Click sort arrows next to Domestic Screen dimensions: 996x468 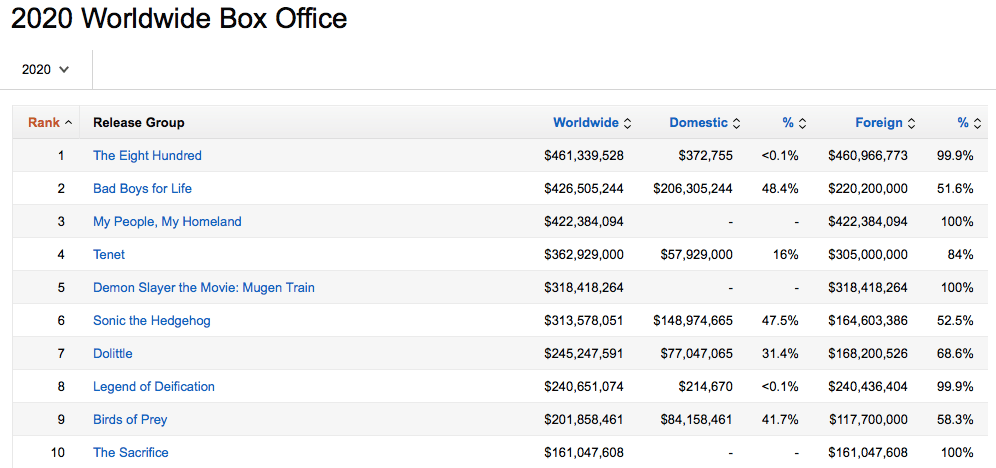click(x=736, y=123)
